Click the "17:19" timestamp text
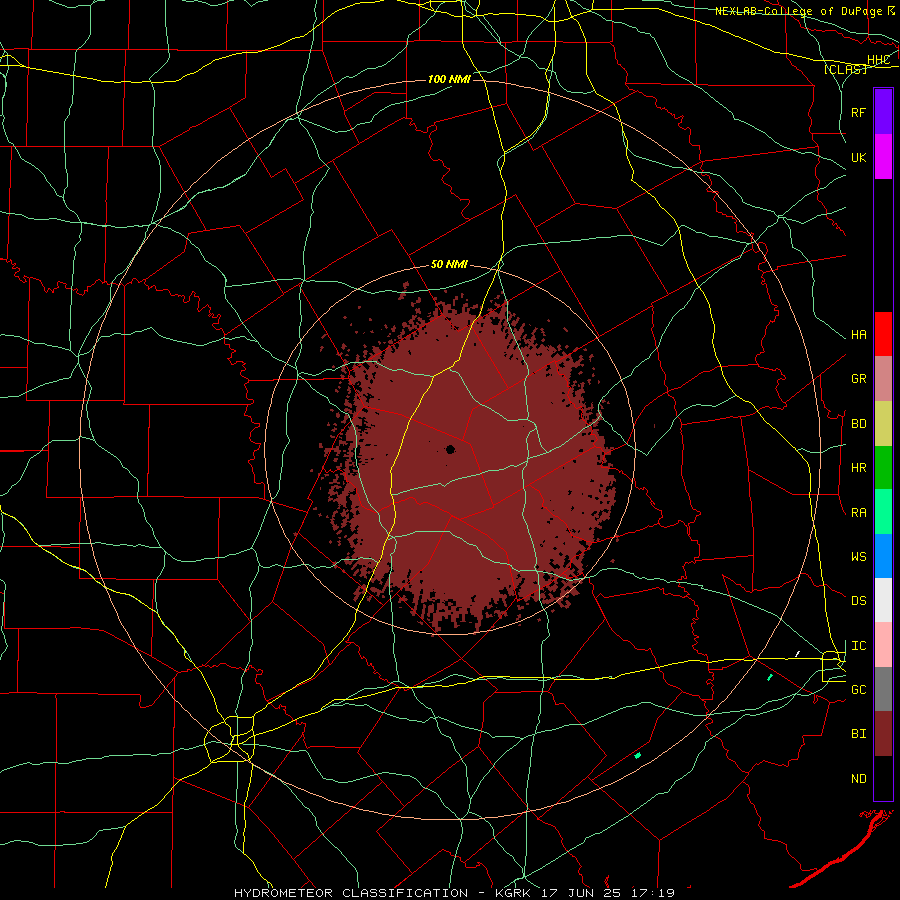 (654, 893)
